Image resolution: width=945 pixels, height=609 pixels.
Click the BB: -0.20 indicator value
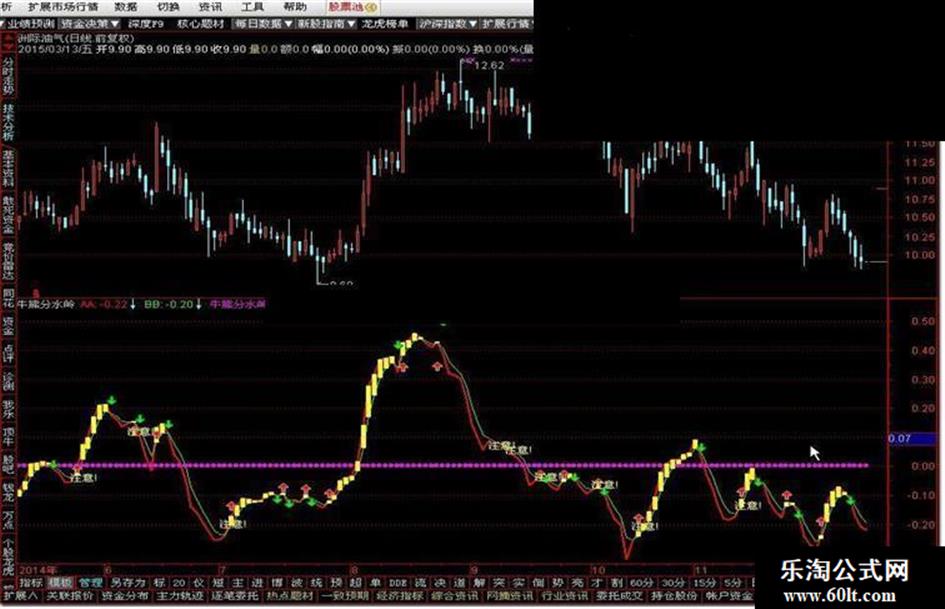(x=169, y=304)
